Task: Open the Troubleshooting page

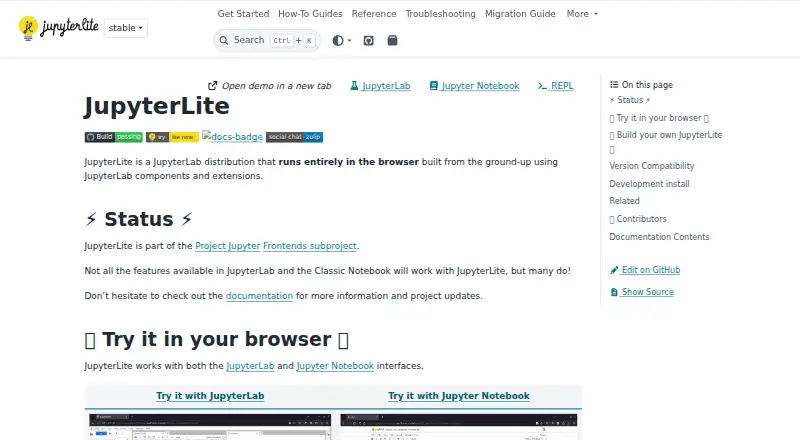Action: 440,14
